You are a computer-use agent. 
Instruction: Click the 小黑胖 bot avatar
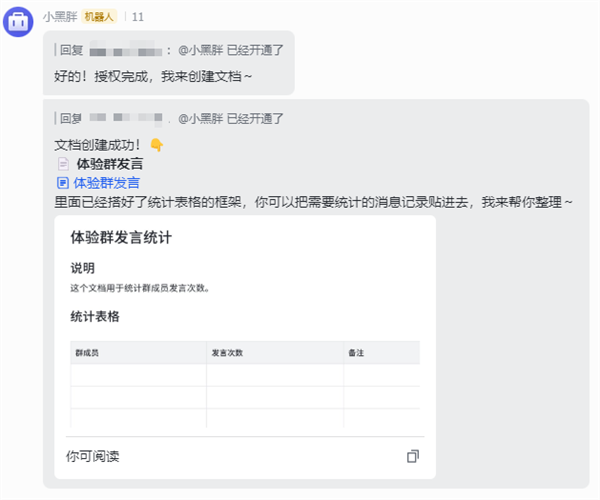(x=20, y=20)
